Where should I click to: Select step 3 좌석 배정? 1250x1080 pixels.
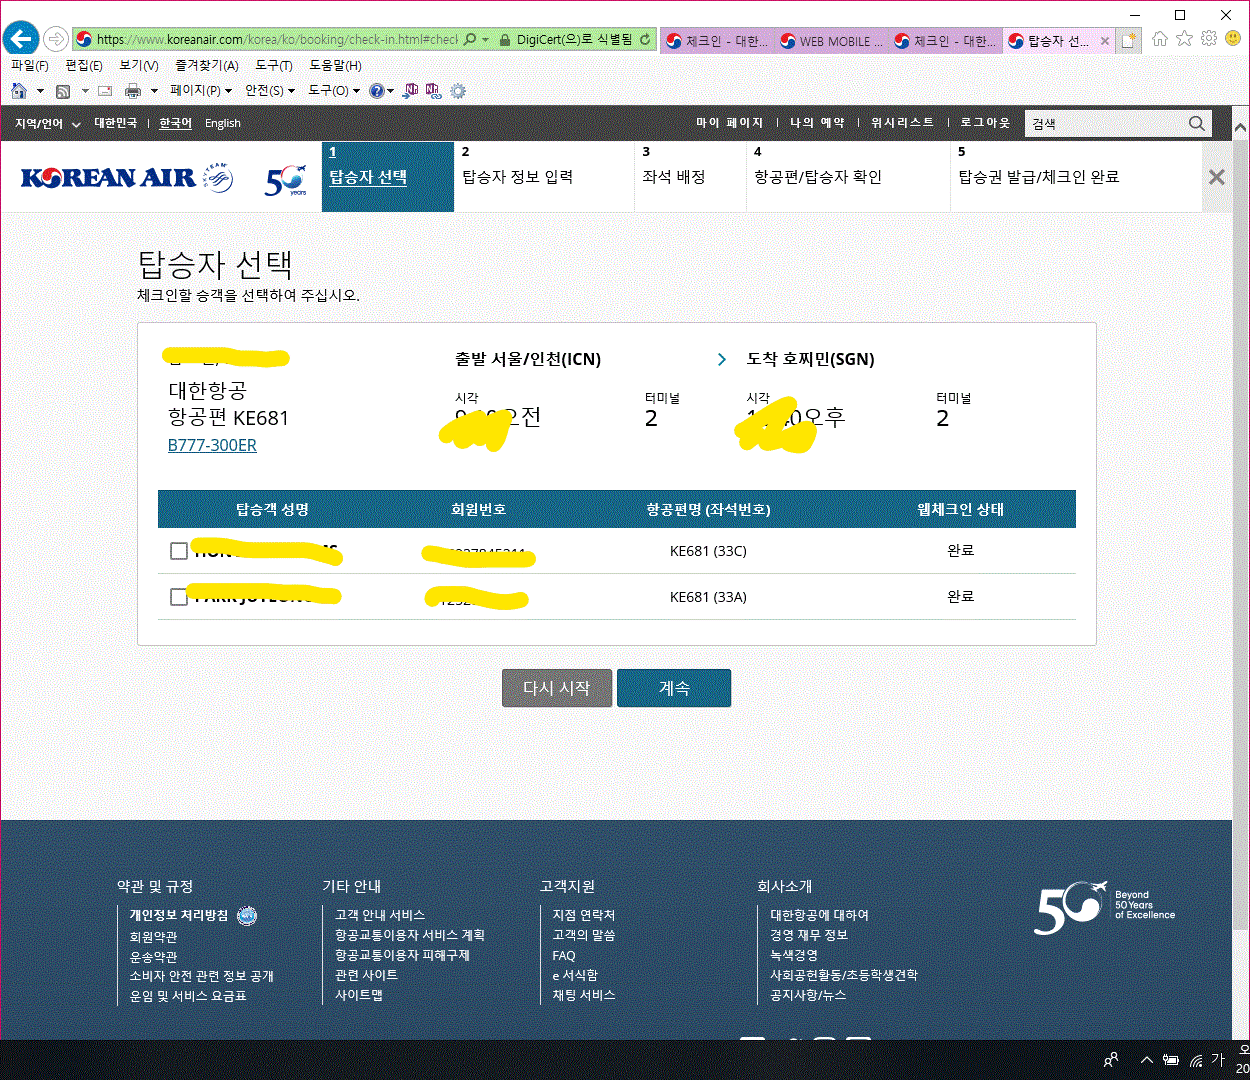[690, 177]
